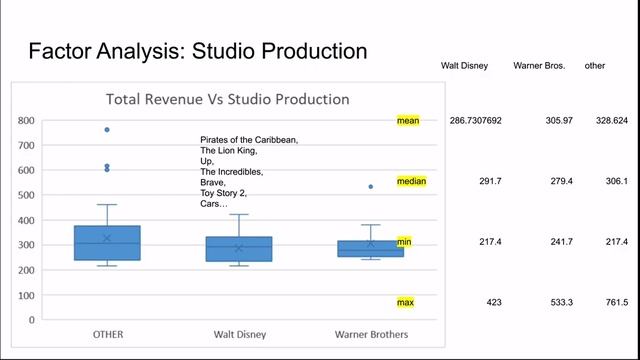Click the median value 291.7
Image resolution: width=640 pixels, height=360 pixels.
pyautogui.click(x=490, y=181)
